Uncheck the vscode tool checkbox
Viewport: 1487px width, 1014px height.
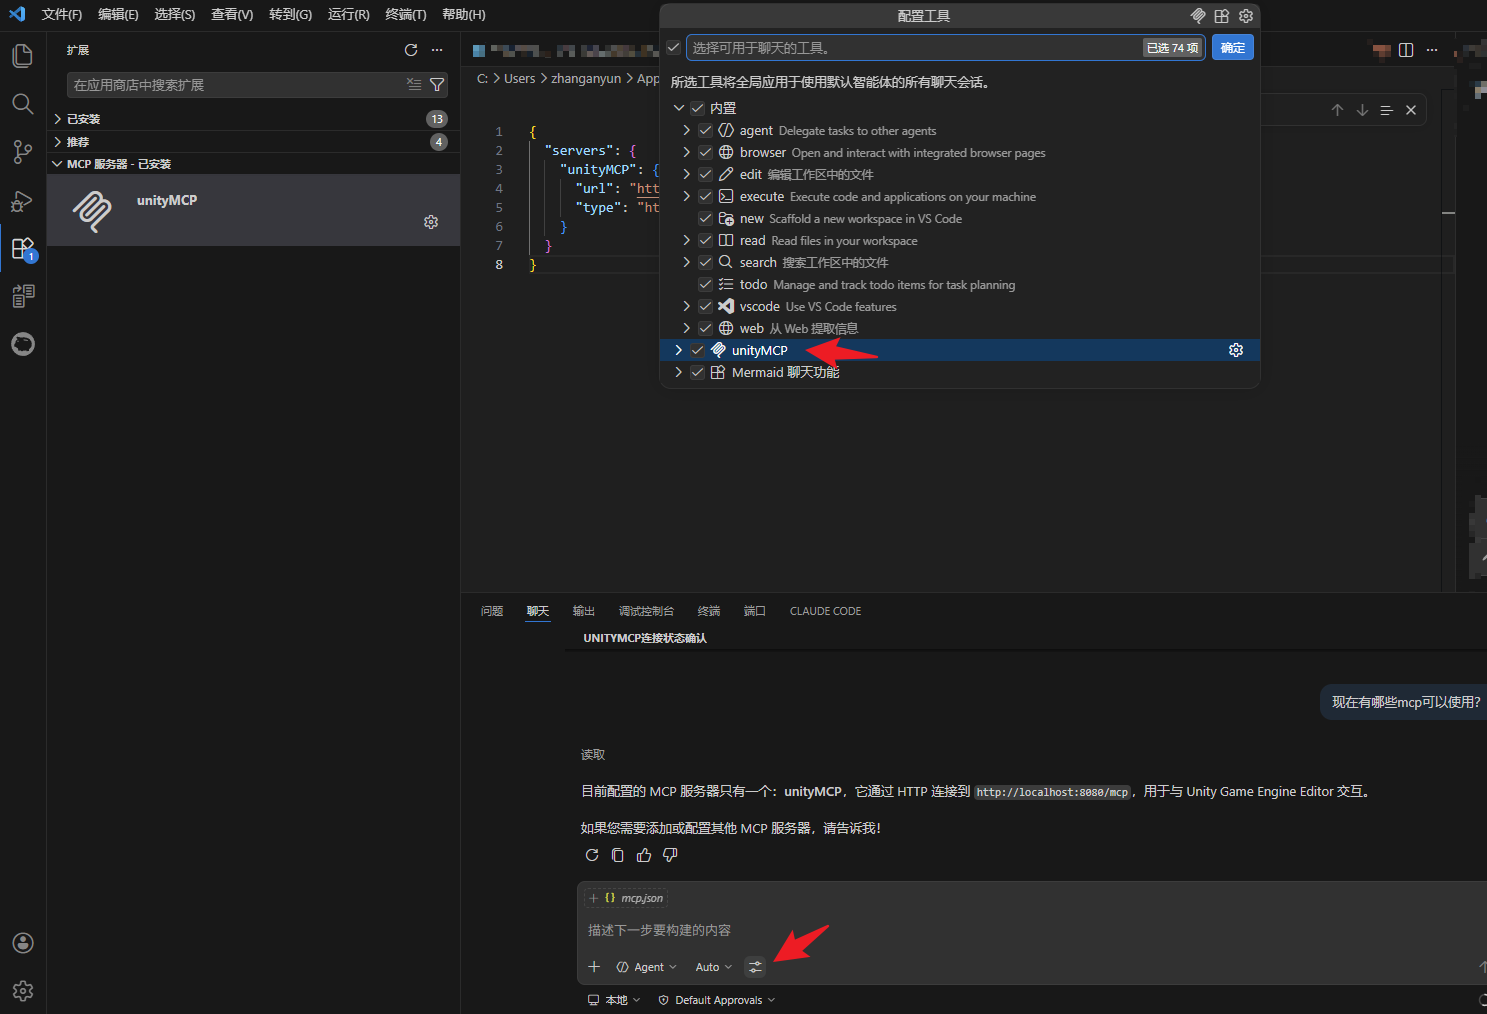pyautogui.click(x=706, y=306)
